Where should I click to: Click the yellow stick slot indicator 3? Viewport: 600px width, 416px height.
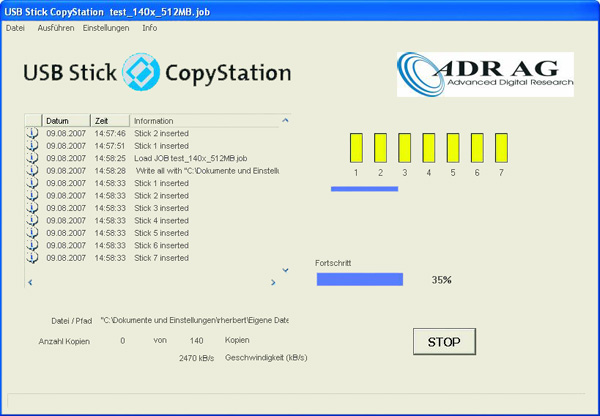click(404, 148)
